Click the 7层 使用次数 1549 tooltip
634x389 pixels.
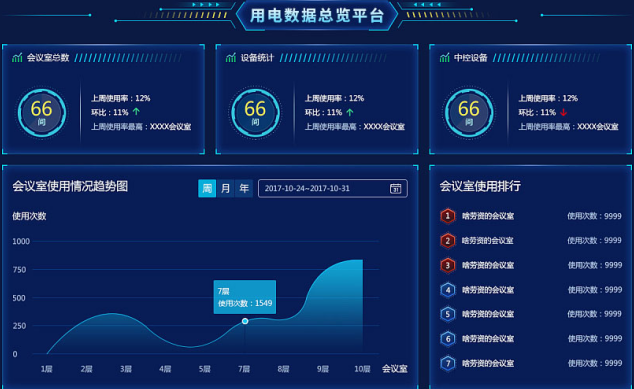tap(245, 297)
